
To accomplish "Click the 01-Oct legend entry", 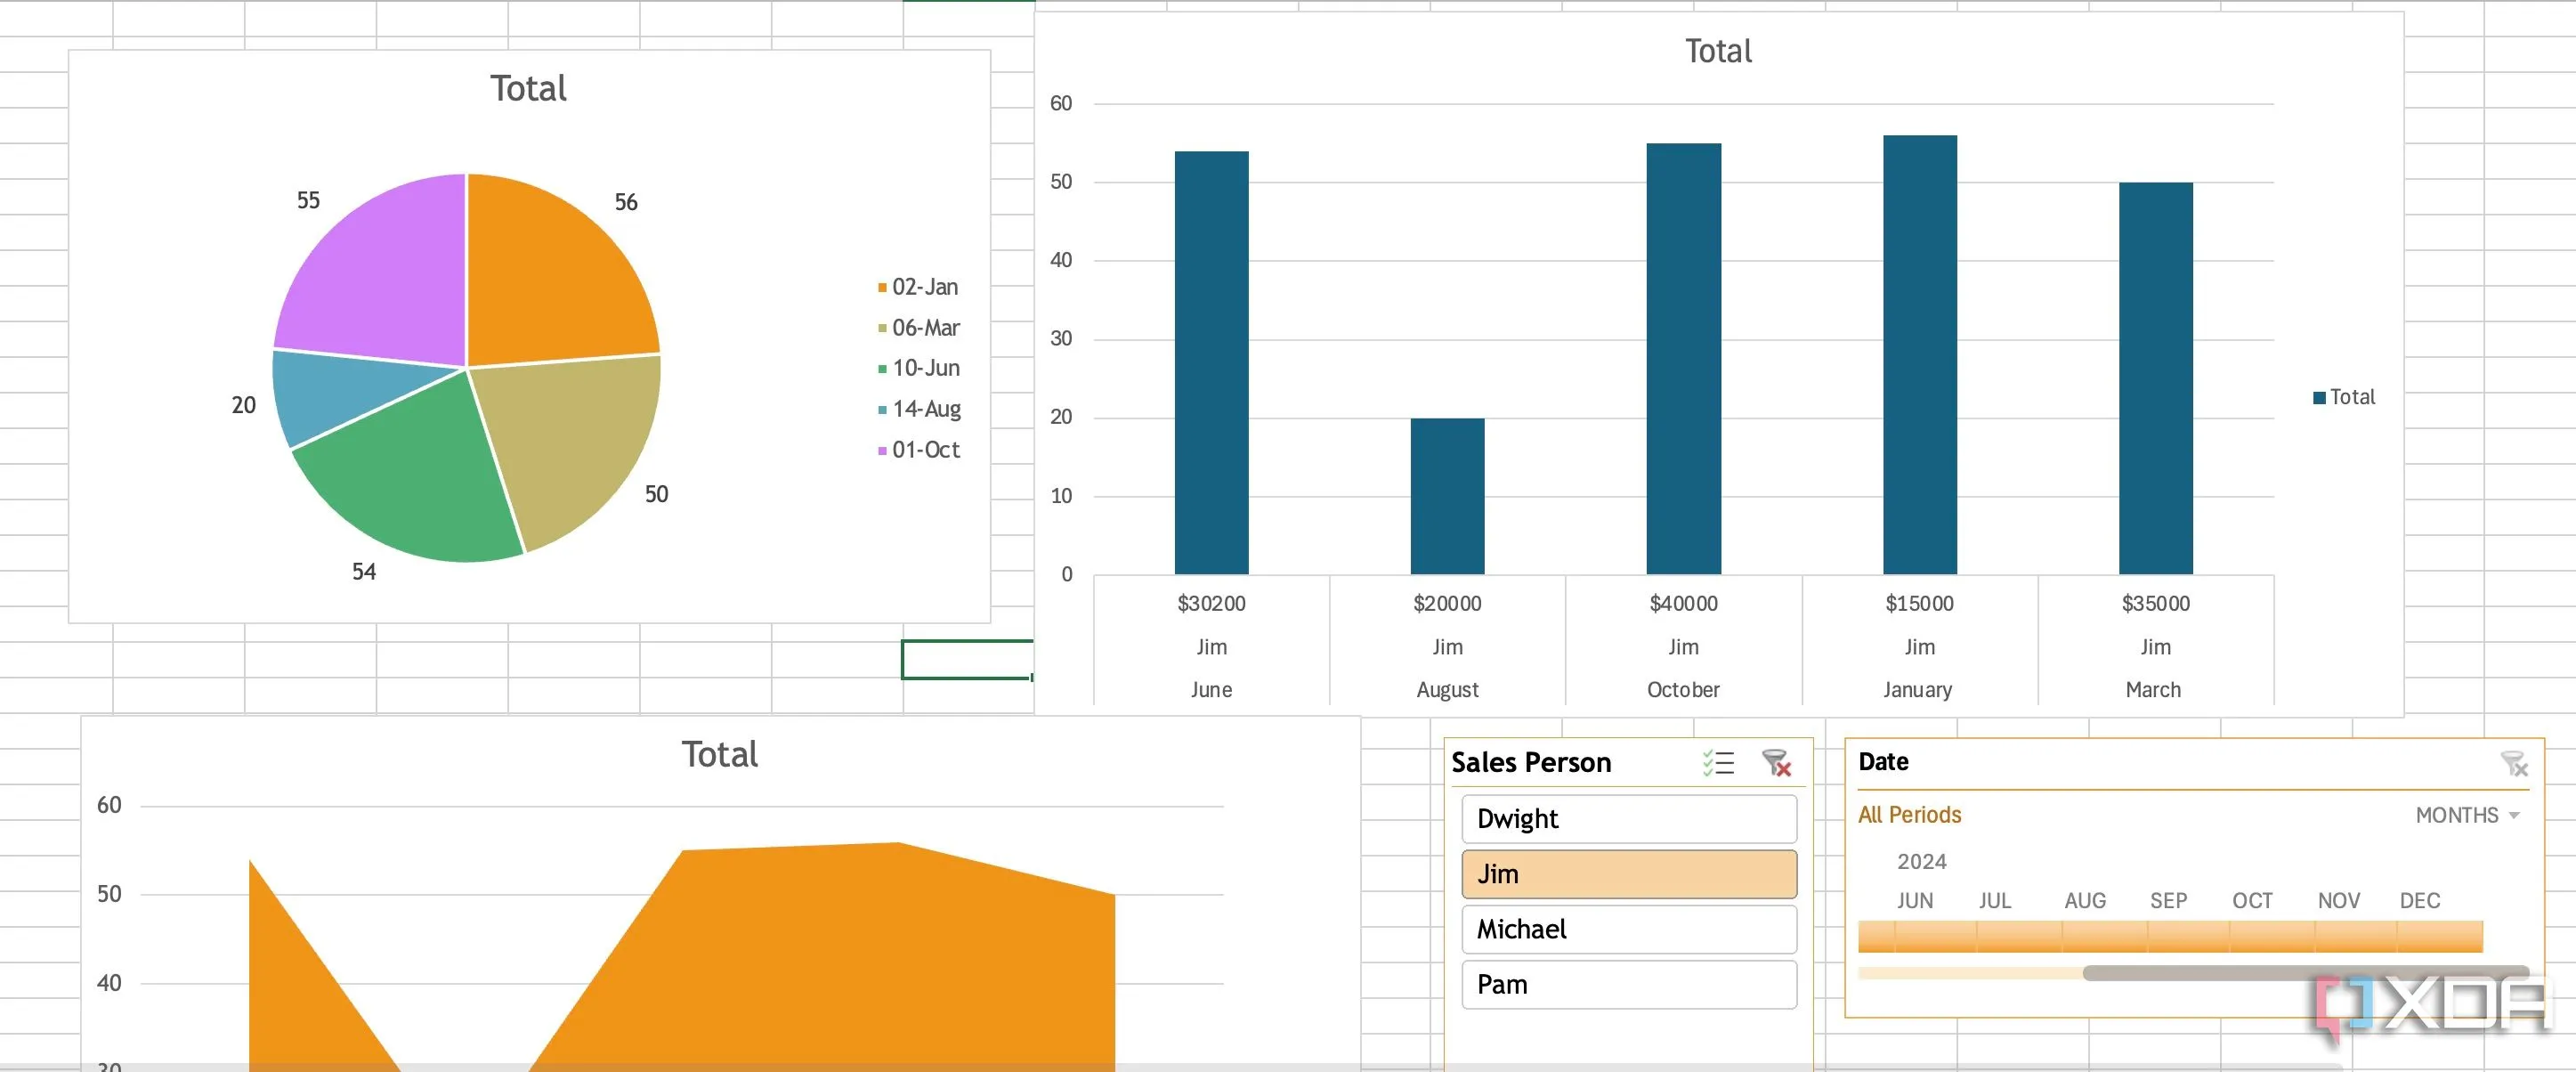I will point(918,450).
